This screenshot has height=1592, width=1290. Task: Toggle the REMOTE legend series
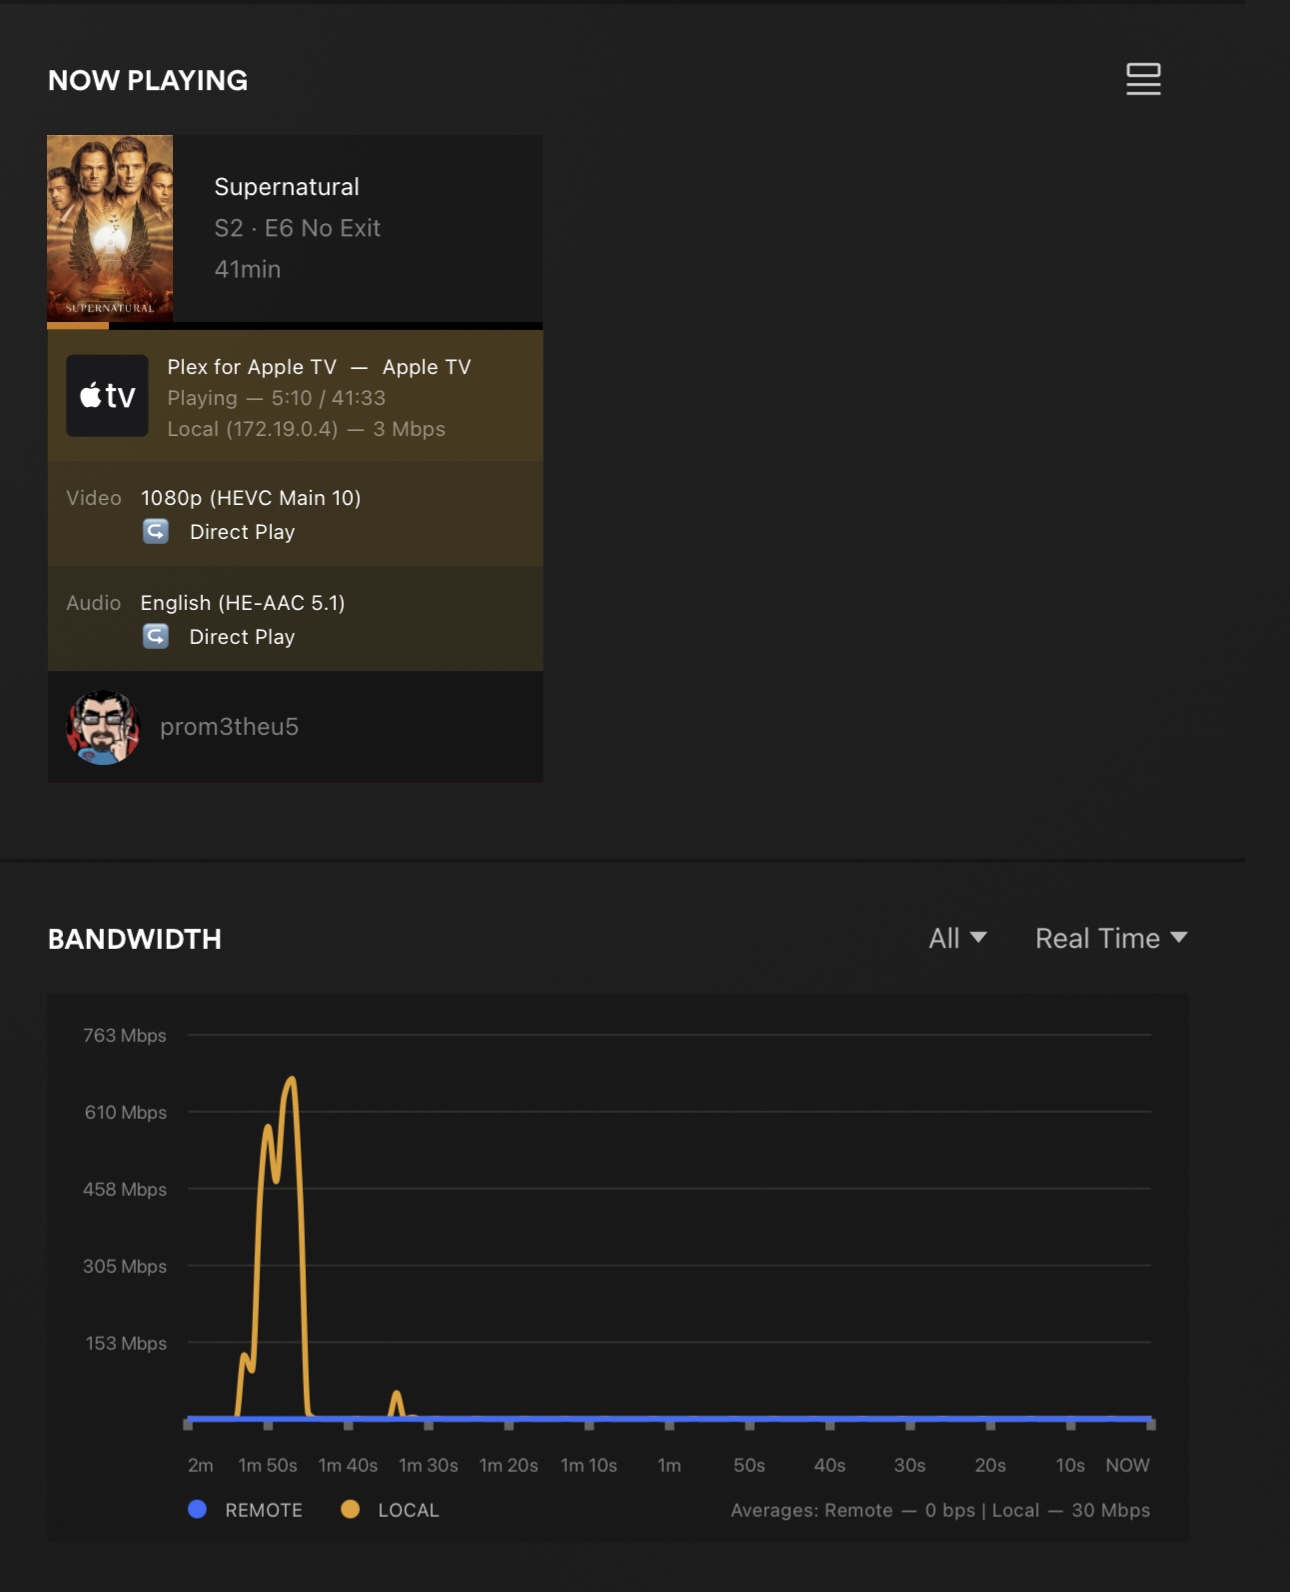coord(245,1510)
